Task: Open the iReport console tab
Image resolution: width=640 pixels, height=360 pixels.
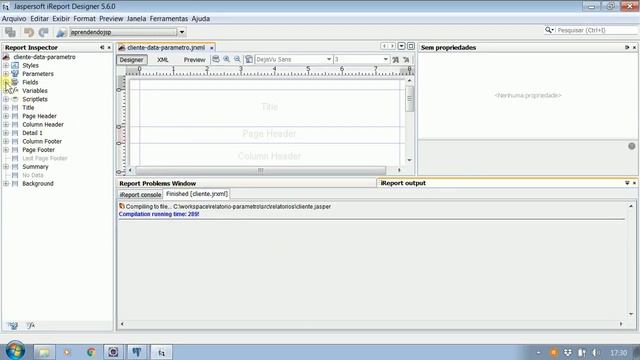Action: [140, 195]
